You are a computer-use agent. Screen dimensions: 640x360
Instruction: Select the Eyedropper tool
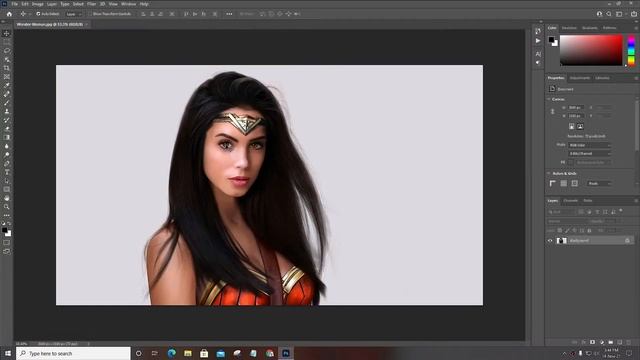(7, 85)
